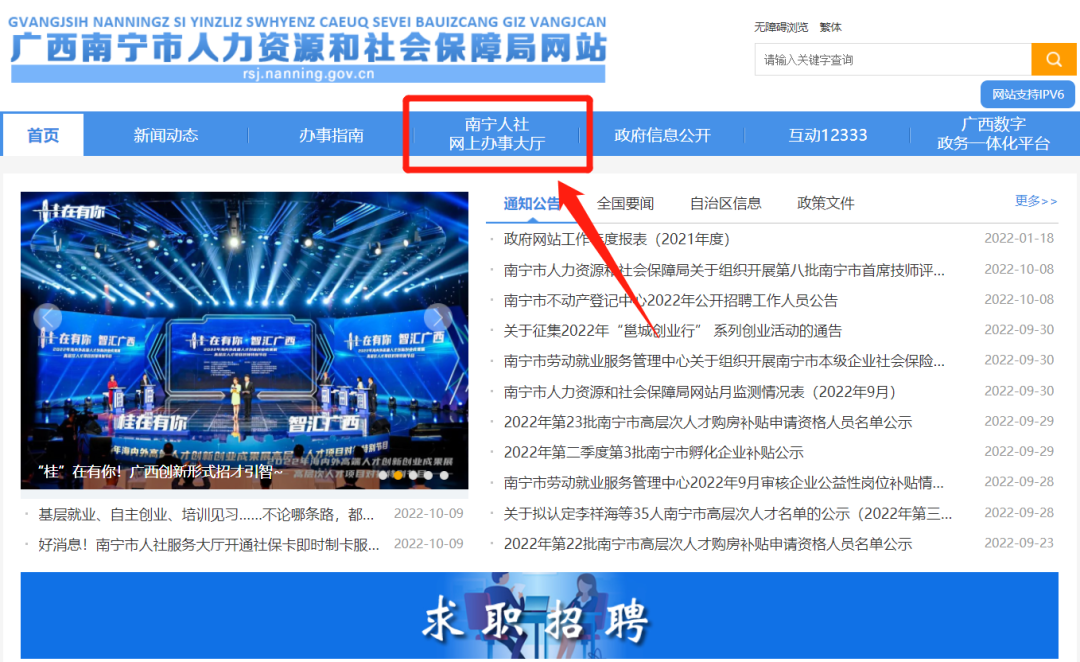Open 2022年9月审核企业公益性岗位补贴 notice
The width and height of the screenshot is (1080, 662).
[724, 483]
